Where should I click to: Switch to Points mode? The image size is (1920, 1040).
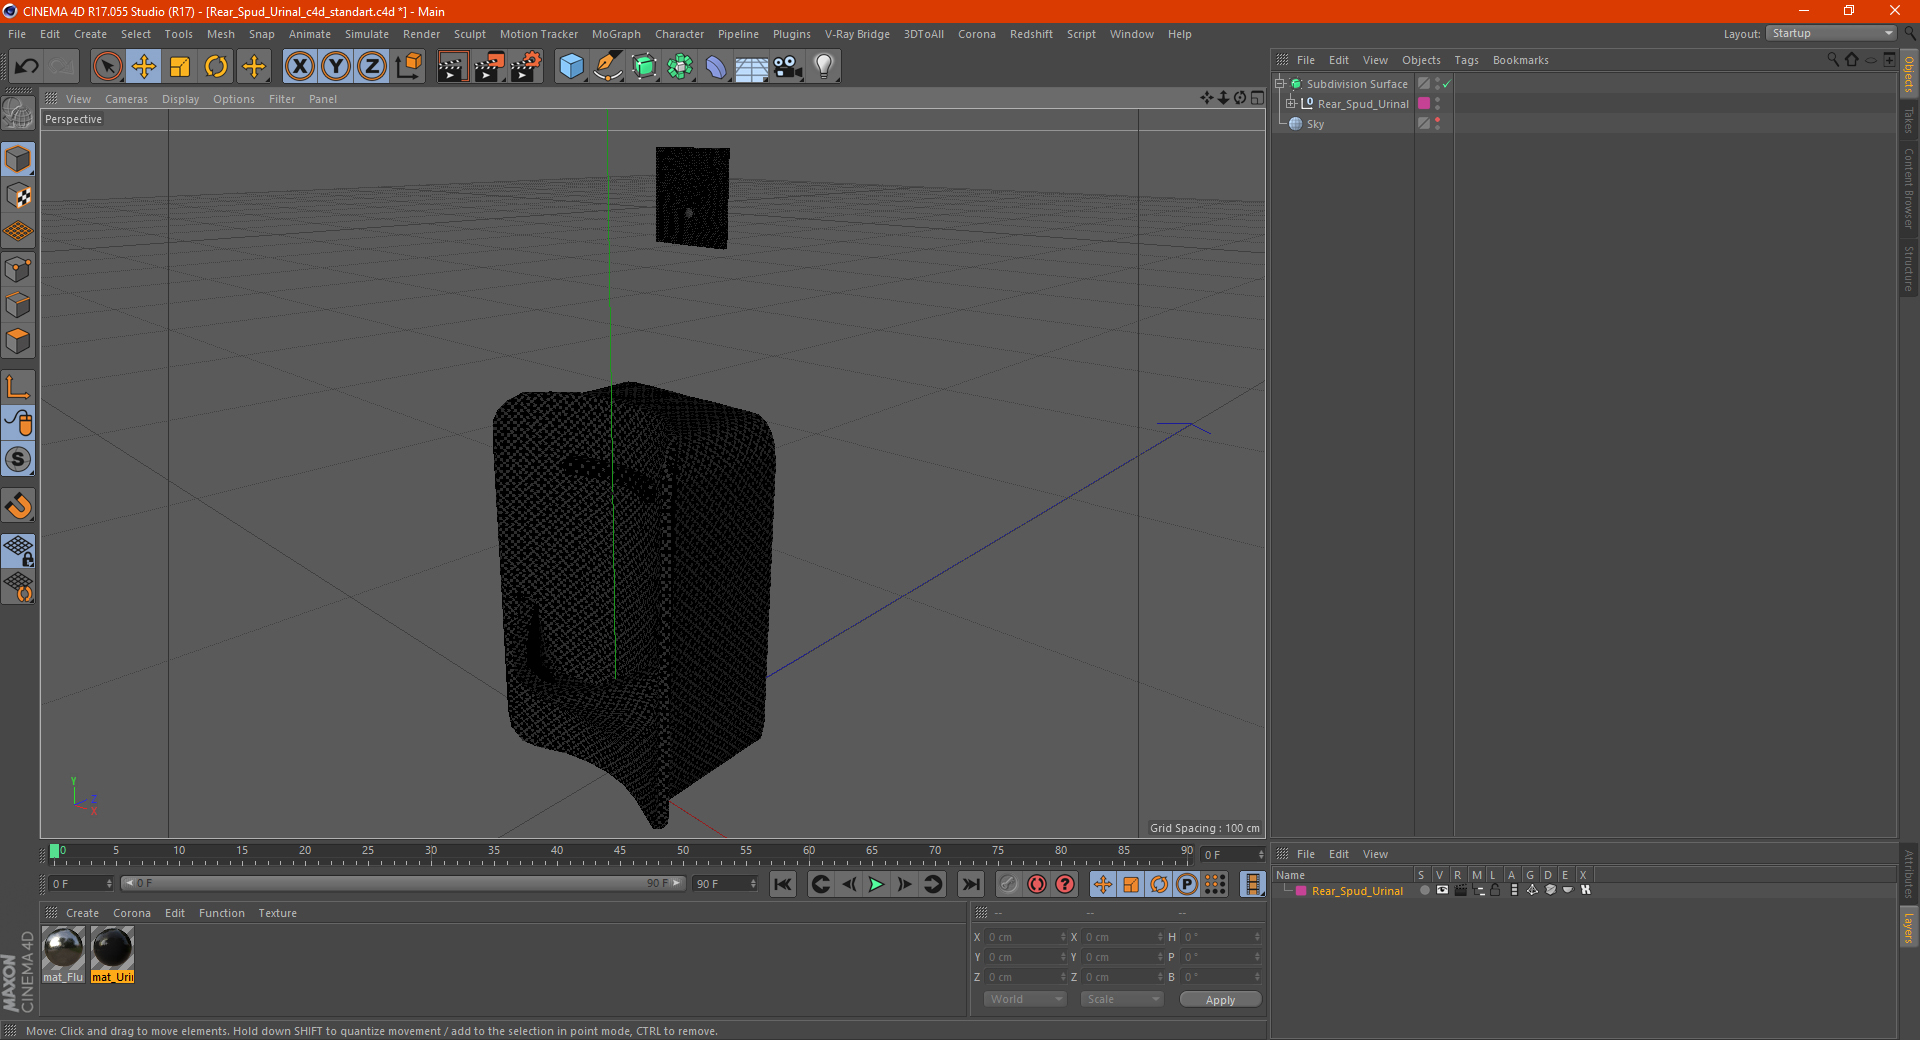pyautogui.click(x=18, y=269)
